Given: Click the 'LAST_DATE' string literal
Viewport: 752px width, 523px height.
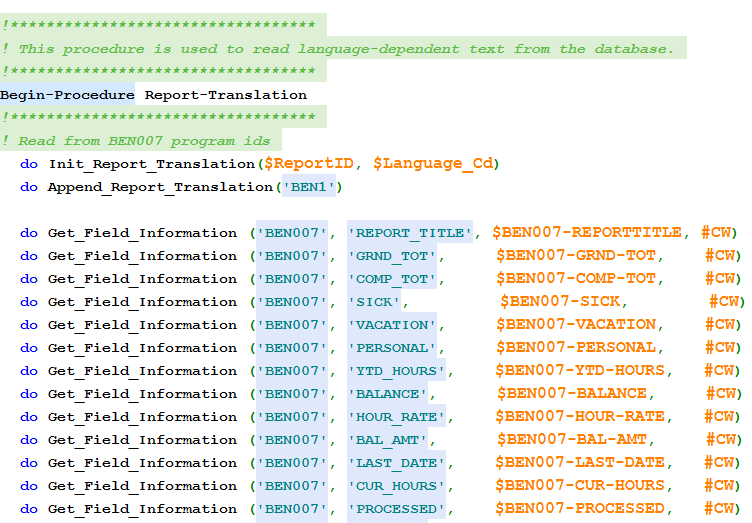Looking at the screenshot, I should (x=396, y=463).
